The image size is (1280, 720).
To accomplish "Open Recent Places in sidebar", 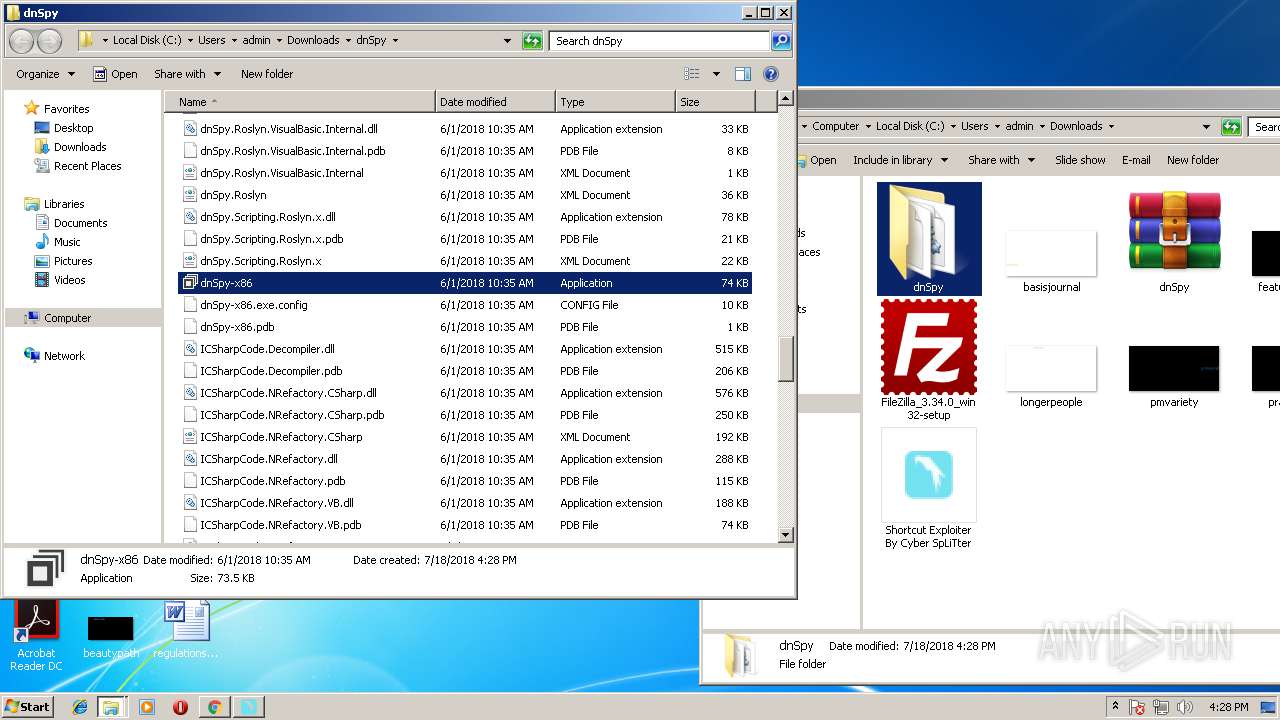I will pyautogui.click(x=87, y=166).
